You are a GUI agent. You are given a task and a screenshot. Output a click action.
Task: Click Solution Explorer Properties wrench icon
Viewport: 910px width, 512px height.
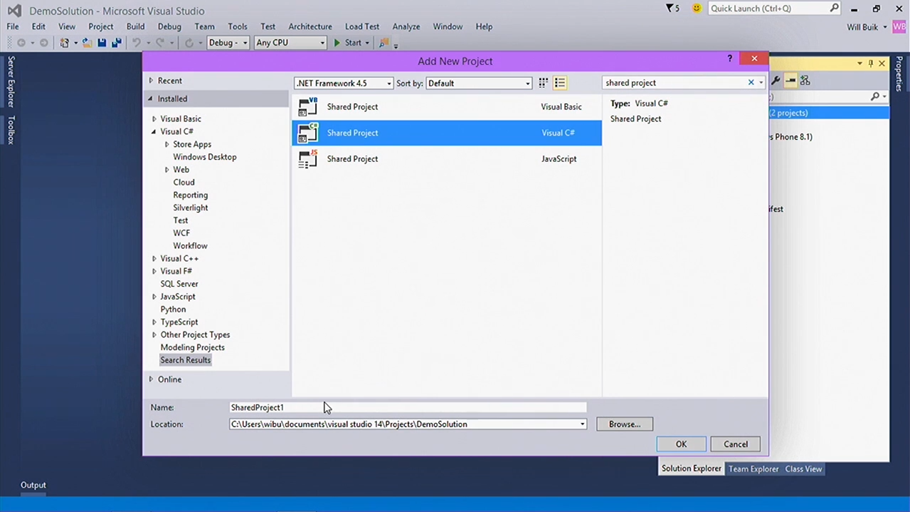pyautogui.click(x=776, y=81)
